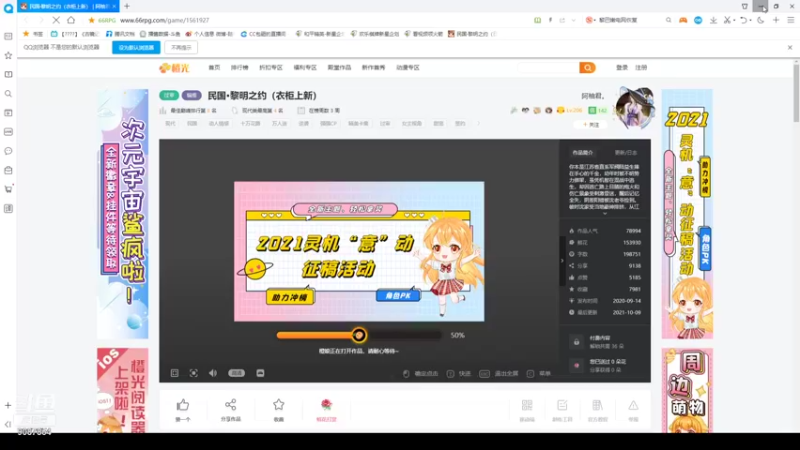The height and width of the screenshot is (450, 800).
Task: Switch to the 更新/日志 tab in info panel
Action: click(x=626, y=153)
